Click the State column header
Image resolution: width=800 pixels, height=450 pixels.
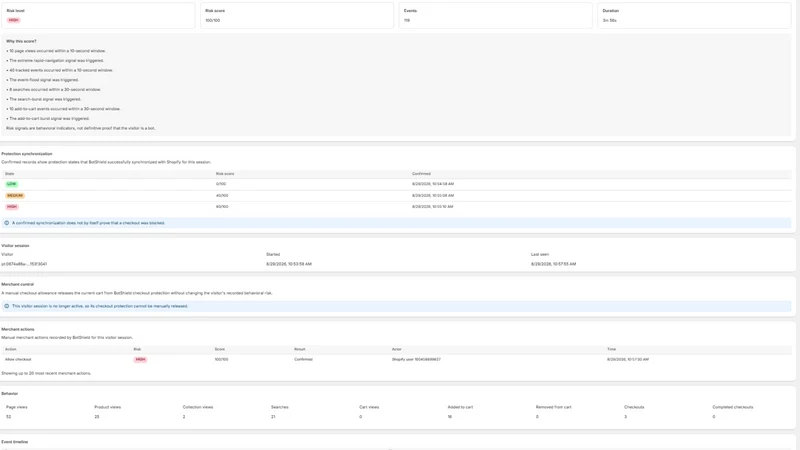pyautogui.click(x=10, y=174)
